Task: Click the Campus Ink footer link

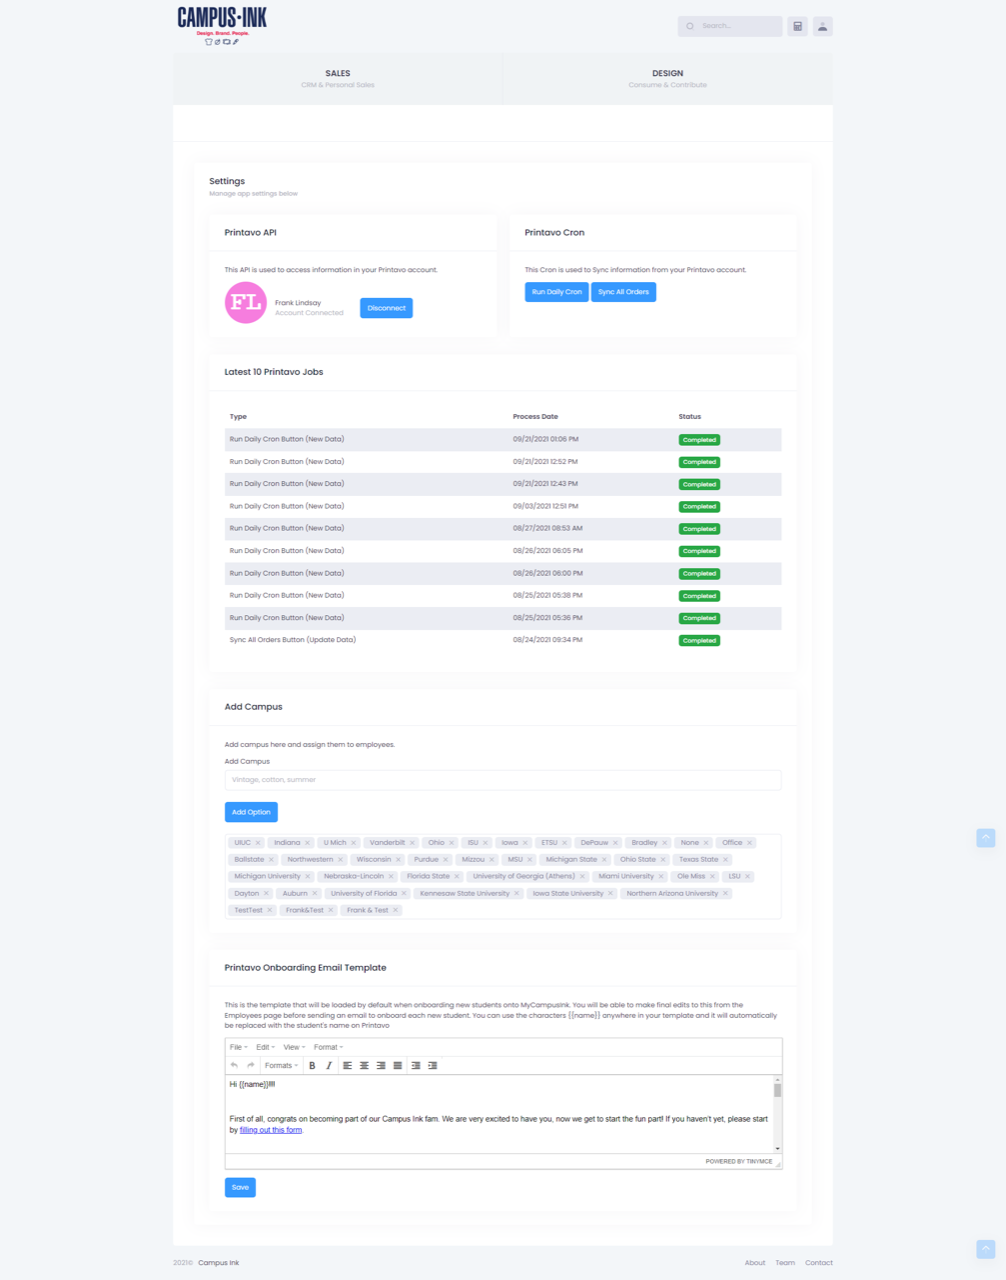Action: pos(218,1263)
